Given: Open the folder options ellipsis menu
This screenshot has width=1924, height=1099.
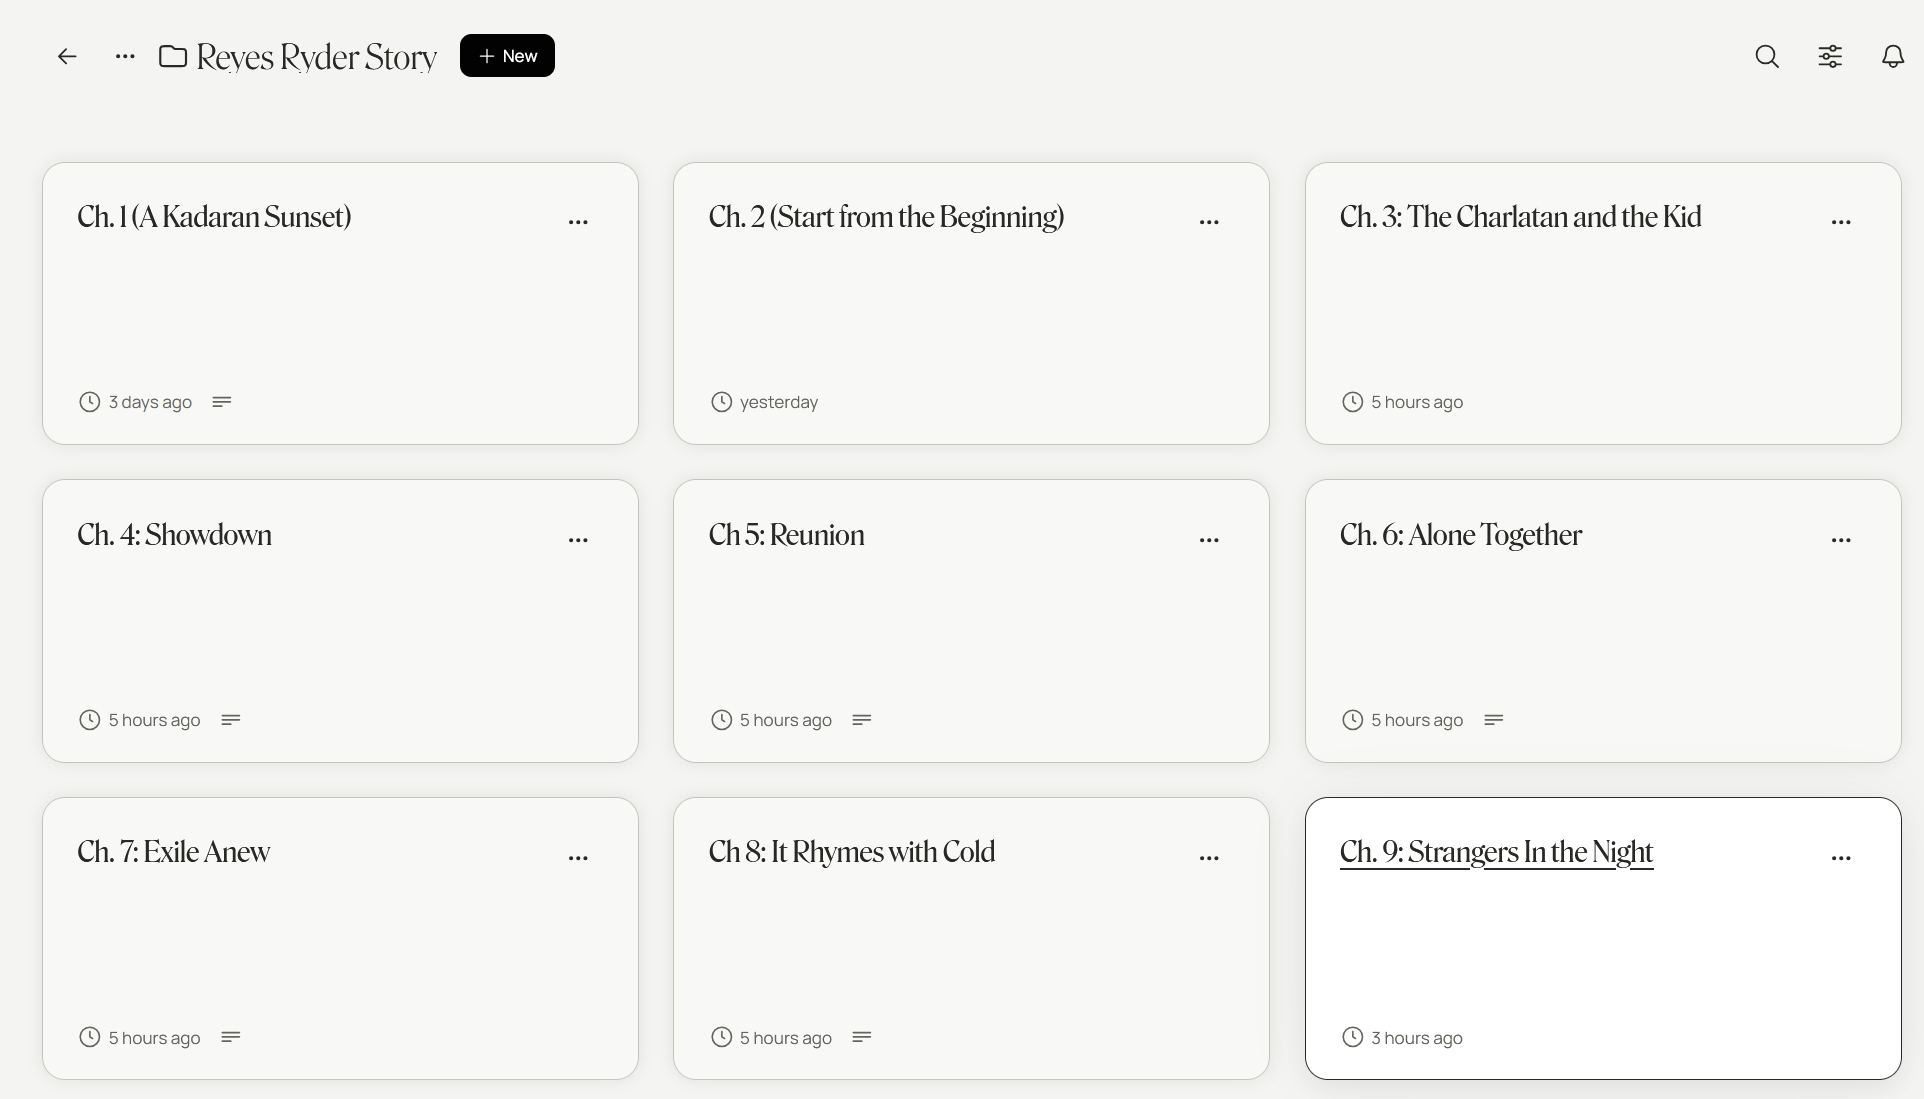Looking at the screenshot, I should coord(125,57).
